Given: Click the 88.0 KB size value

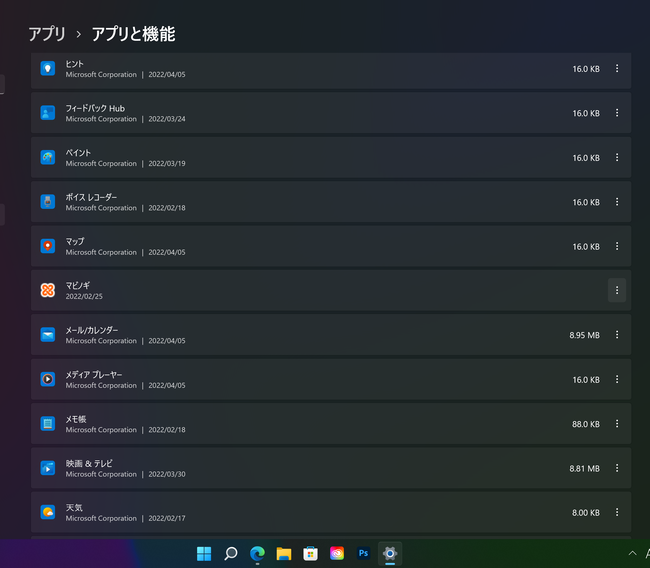Looking at the screenshot, I should coord(586,424).
